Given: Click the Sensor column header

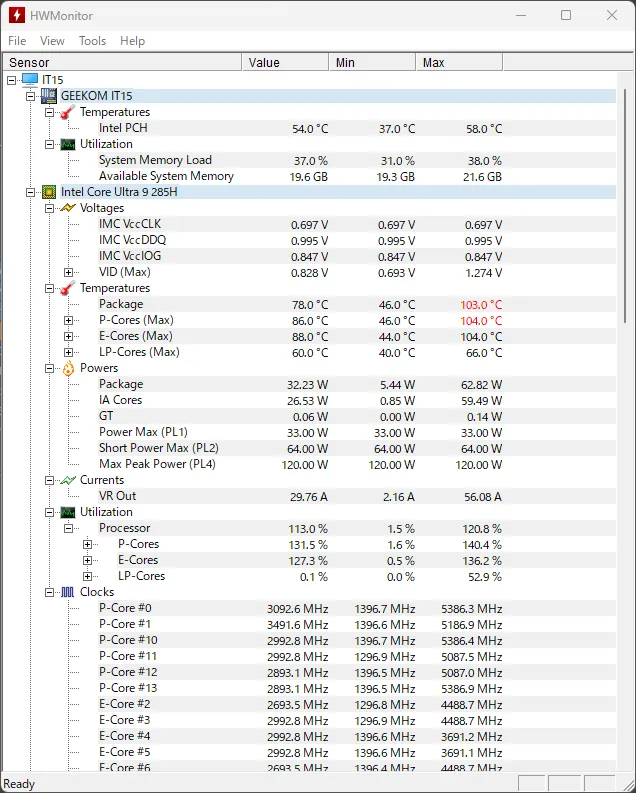Looking at the screenshot, I should [122, 62].
